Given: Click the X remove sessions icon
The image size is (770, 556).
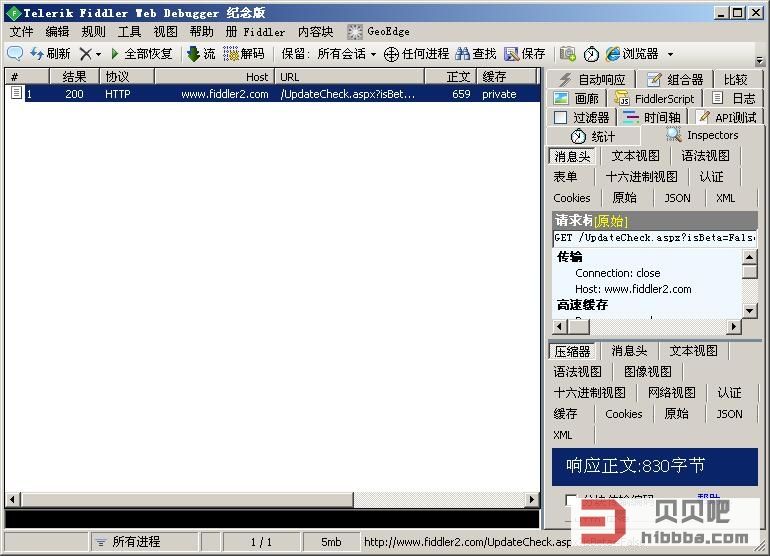Looking at the screenshot, I should [x=85, y=54].
